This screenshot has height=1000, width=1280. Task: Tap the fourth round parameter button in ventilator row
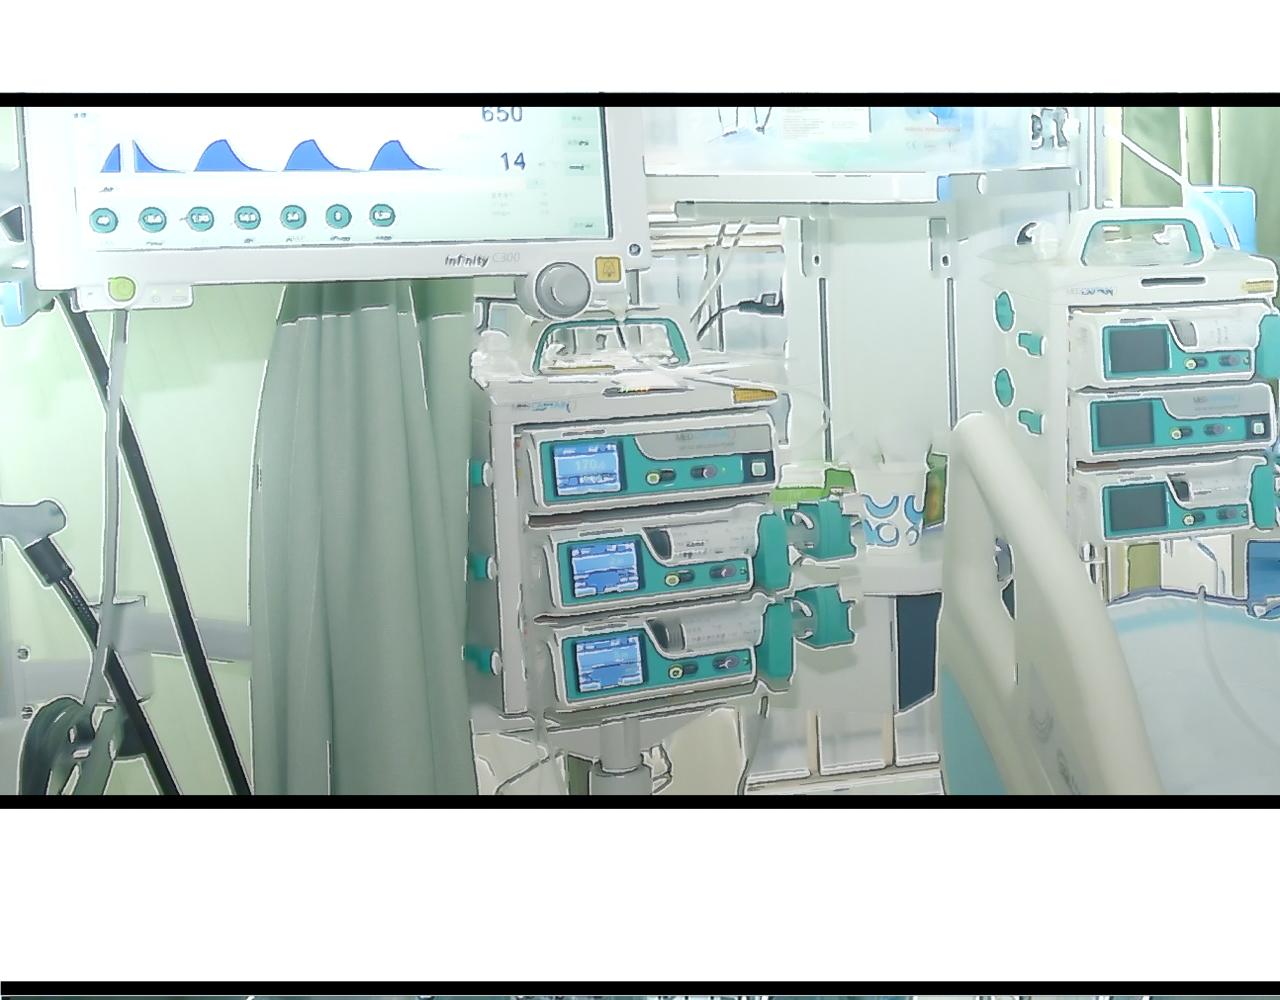click(x=247, y=217)
